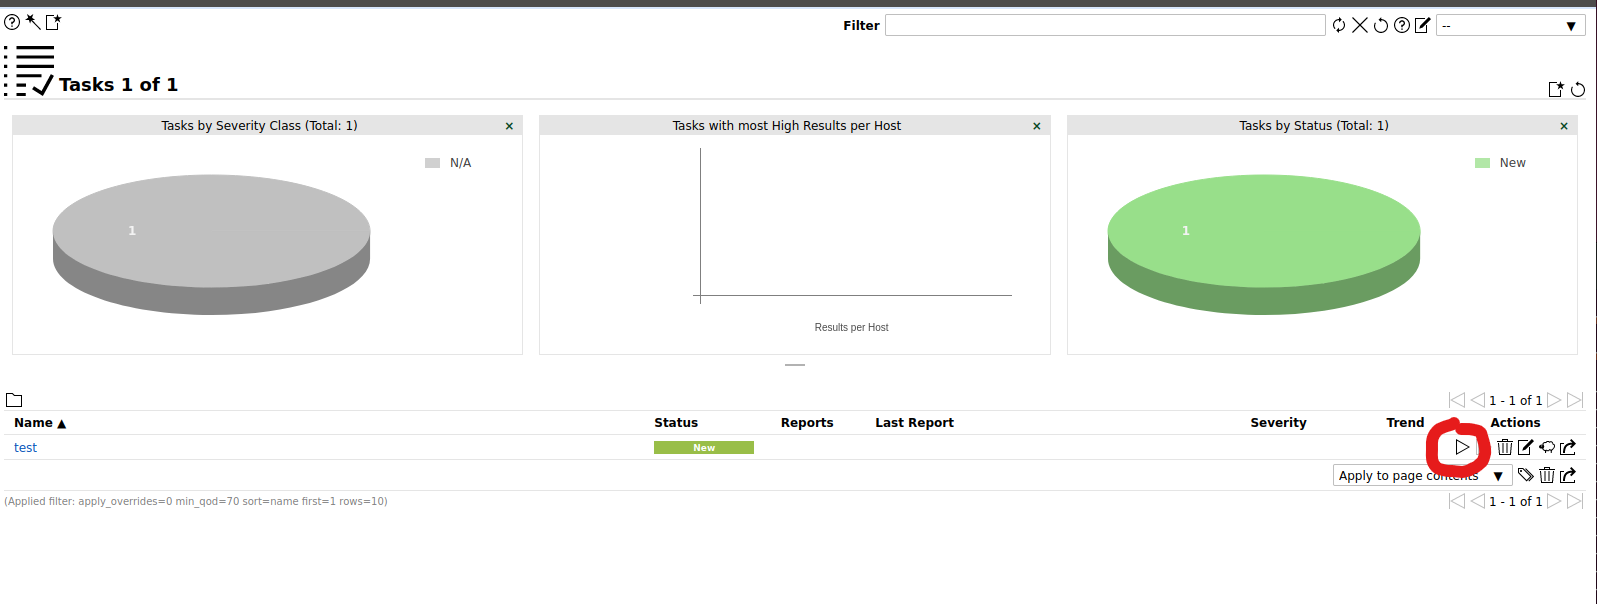Export the test task in its Actions row
Viewport: 1597px width, 604px height.
1568,447
